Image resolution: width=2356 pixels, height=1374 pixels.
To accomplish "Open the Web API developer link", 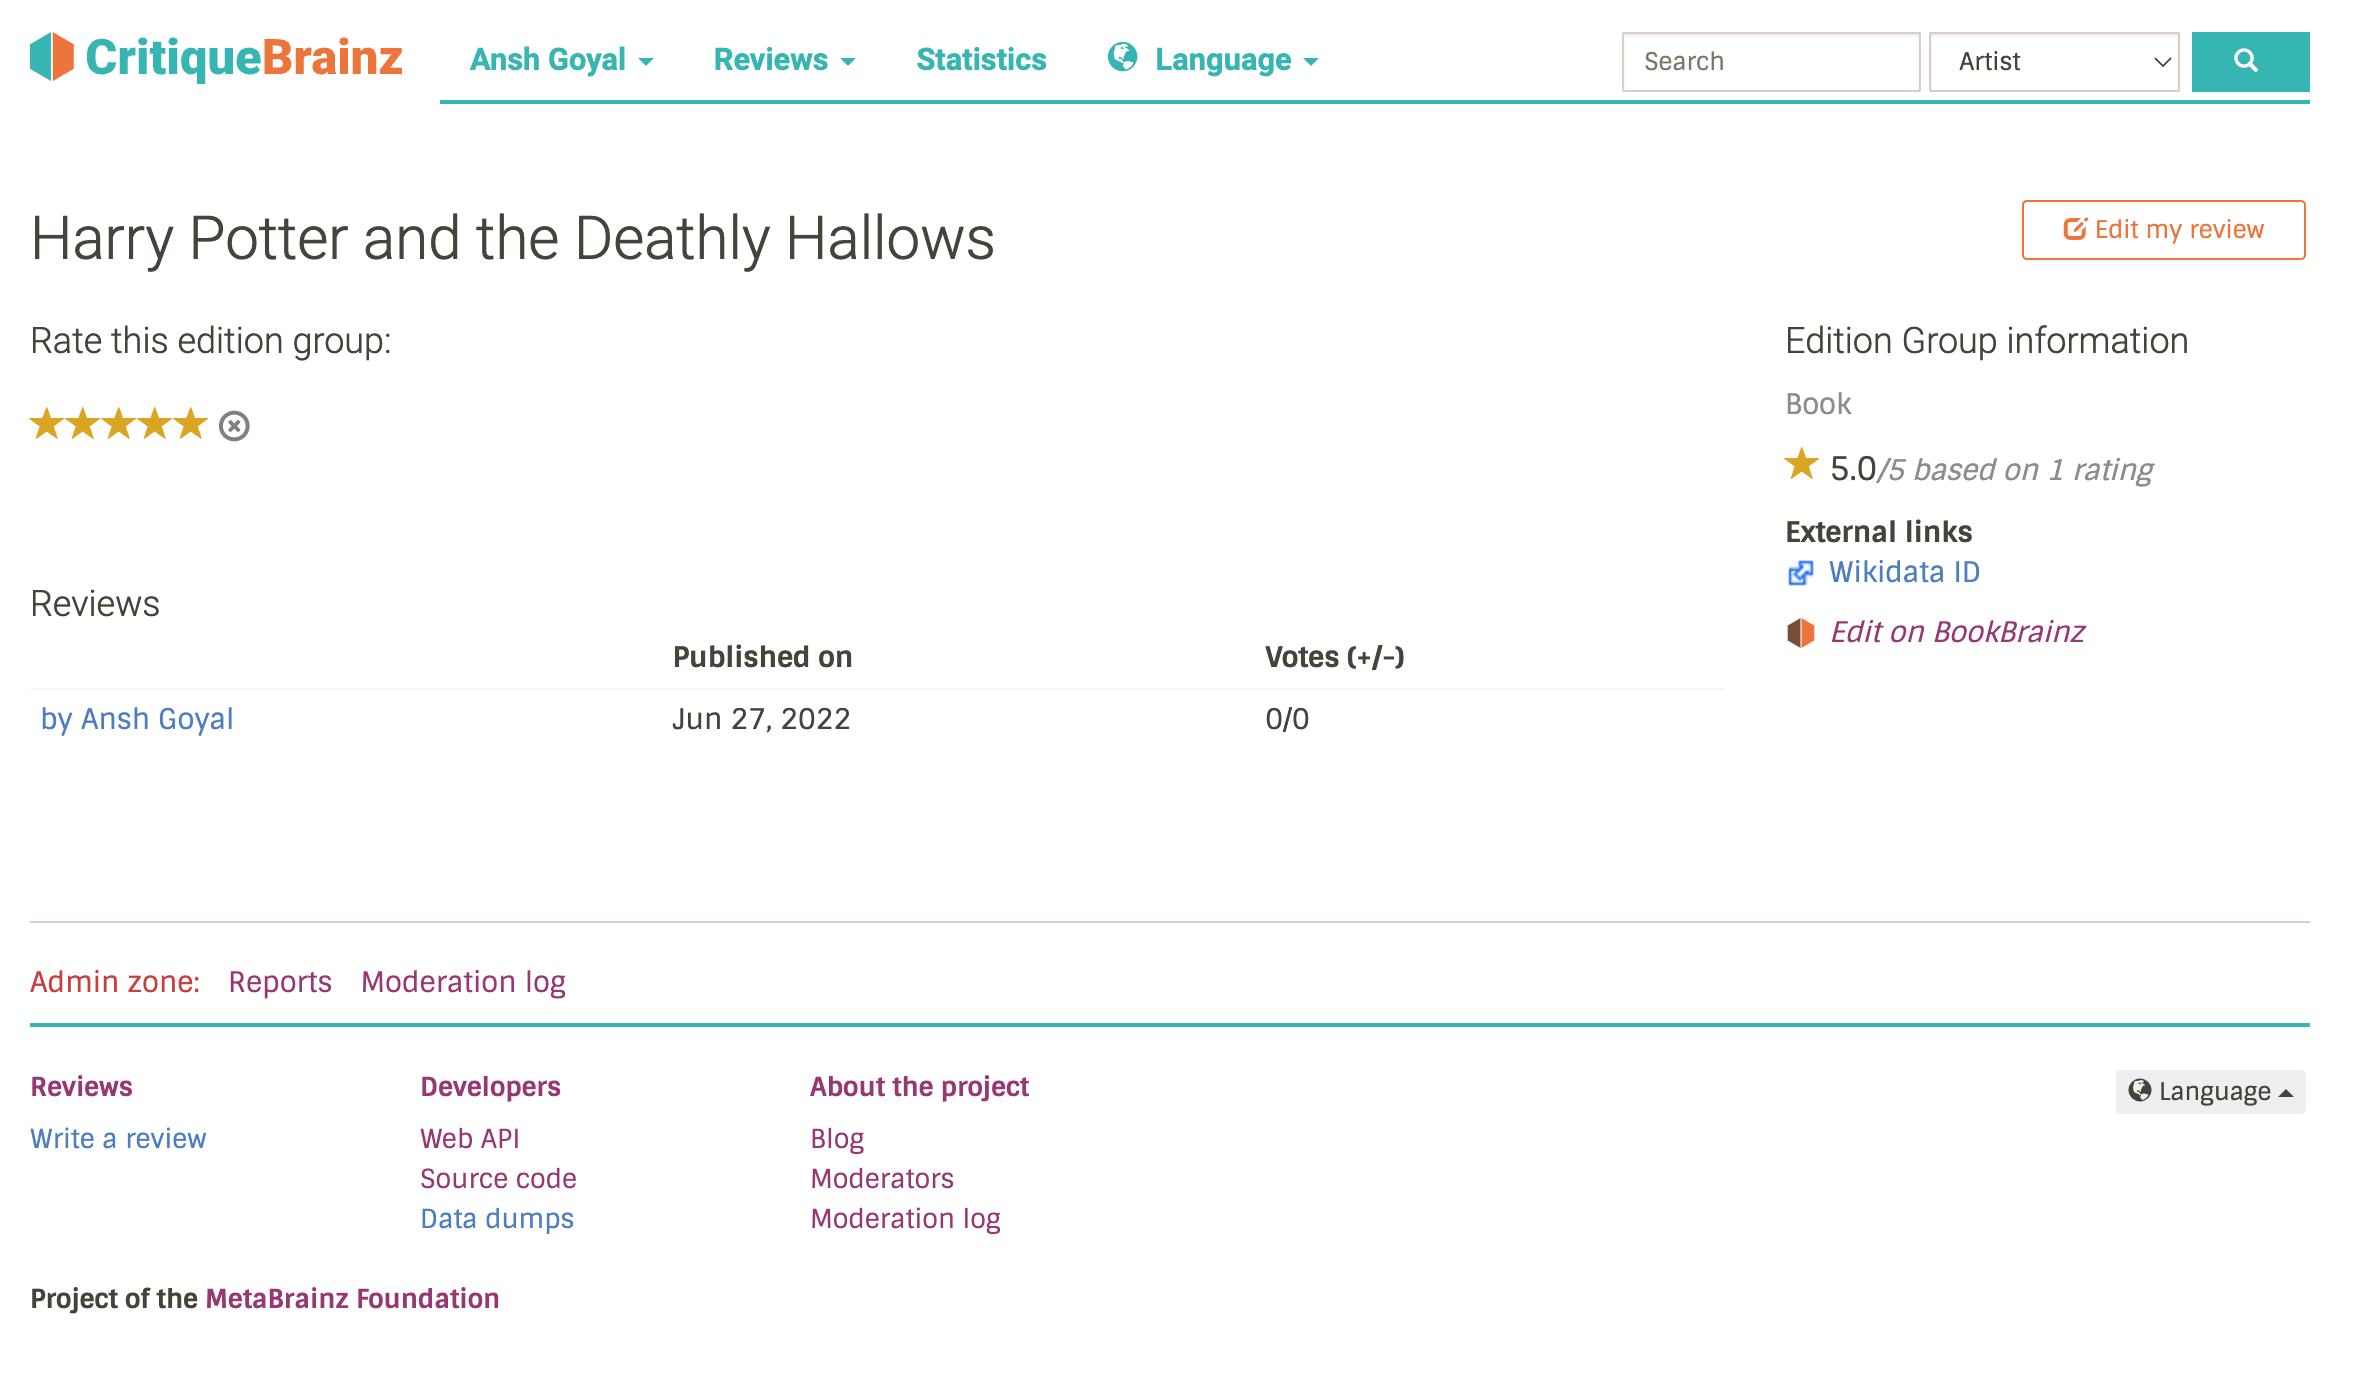I will click(x=470, y=1139).
